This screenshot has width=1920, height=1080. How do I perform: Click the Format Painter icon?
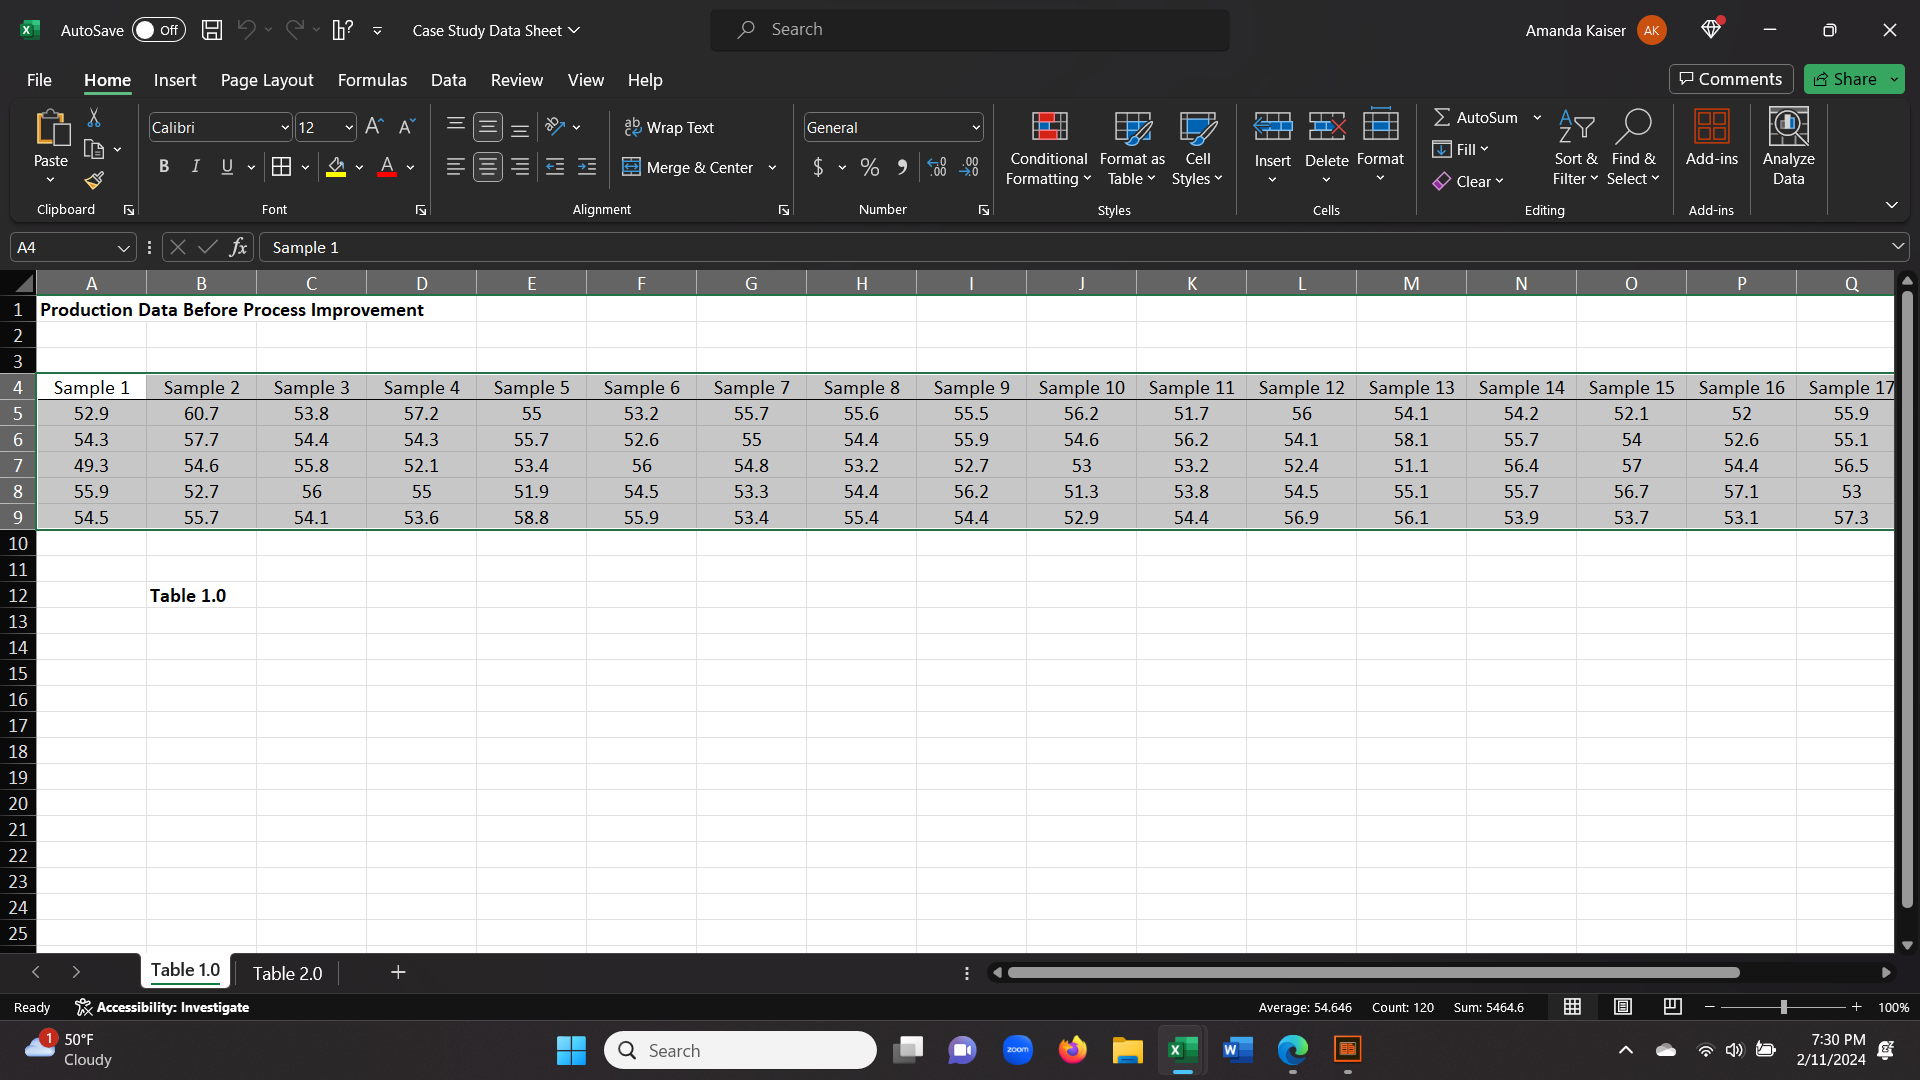[93, 181]
